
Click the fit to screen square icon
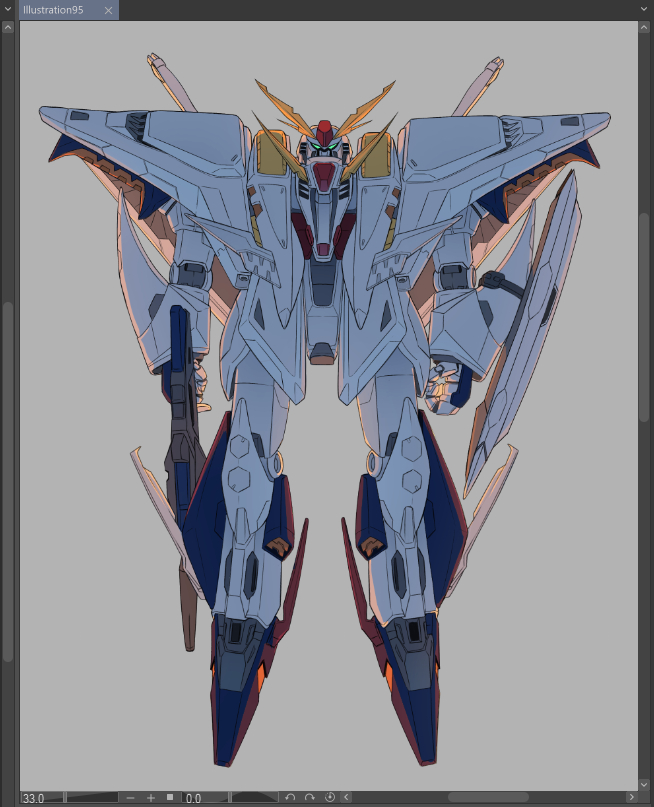(170, 798)
